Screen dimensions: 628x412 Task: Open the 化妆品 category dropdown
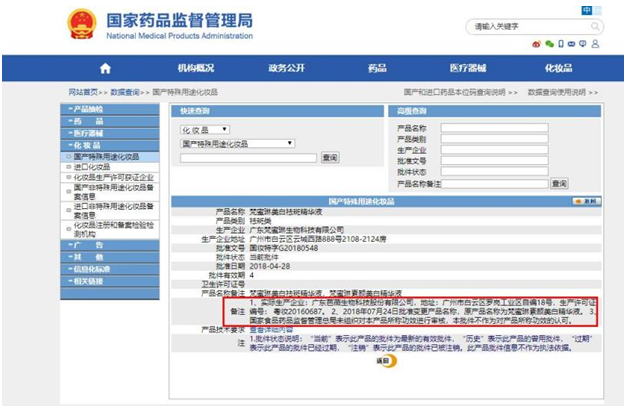(205, 129)
